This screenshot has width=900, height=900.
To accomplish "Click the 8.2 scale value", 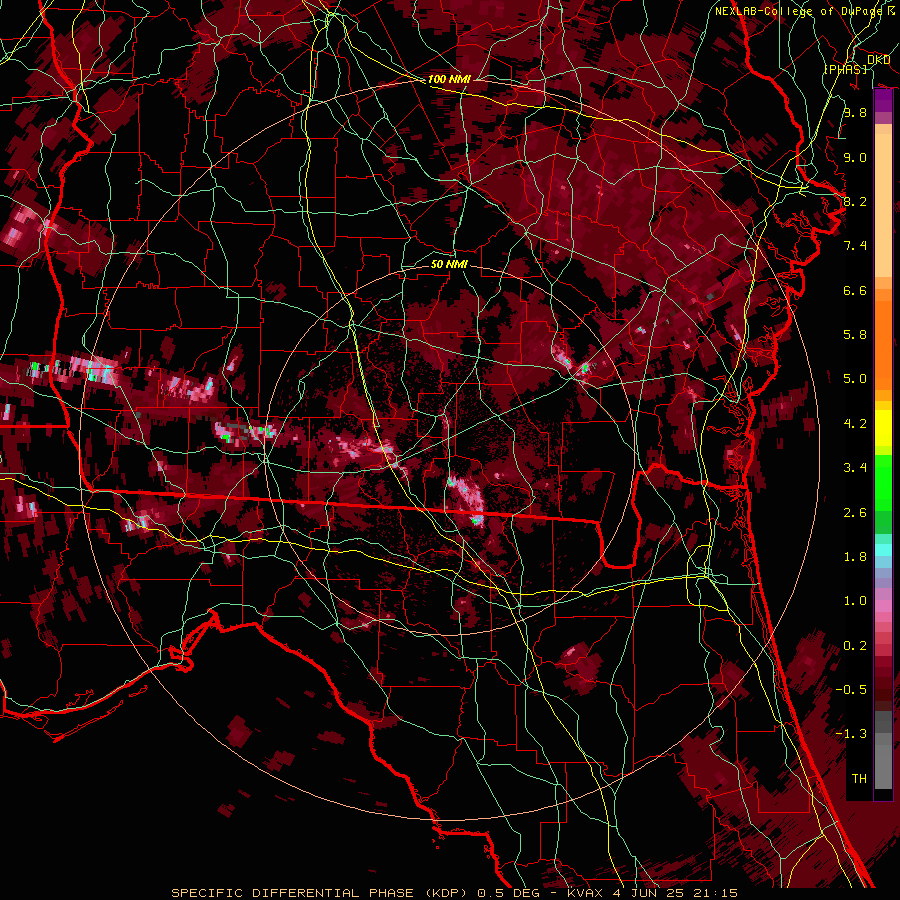I will (855, 201).
